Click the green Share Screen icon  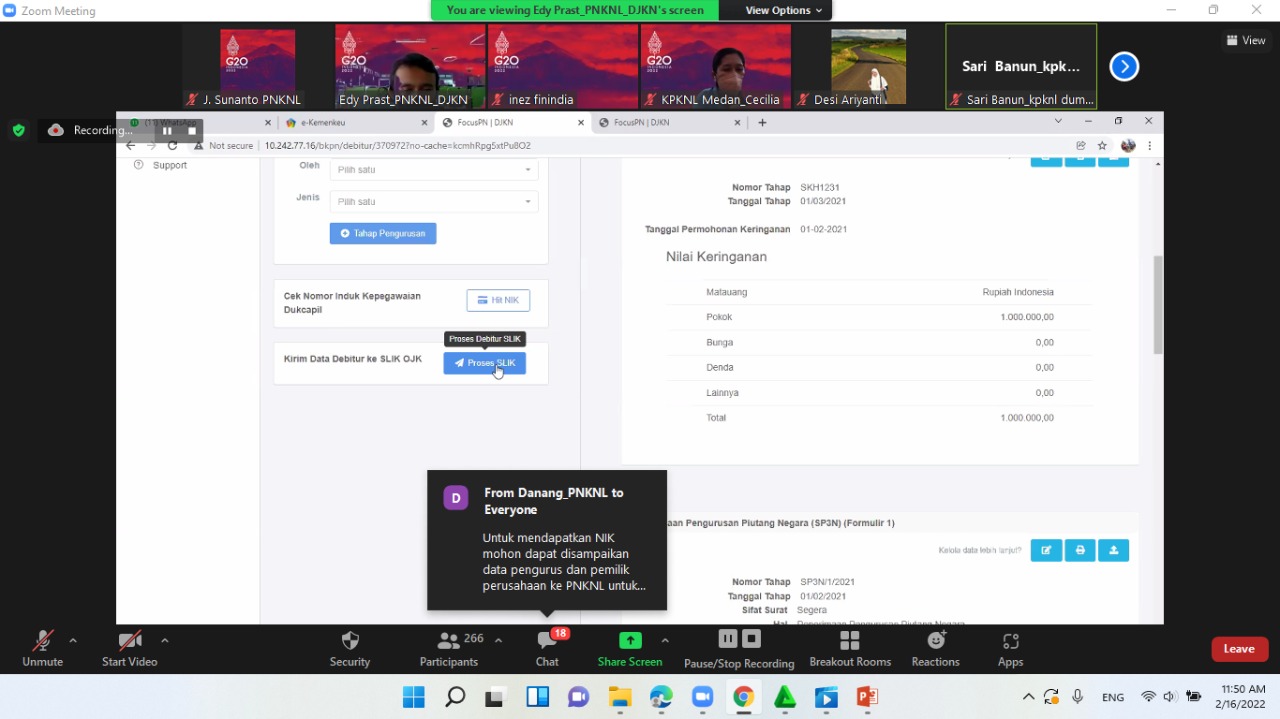coord(630,641)
